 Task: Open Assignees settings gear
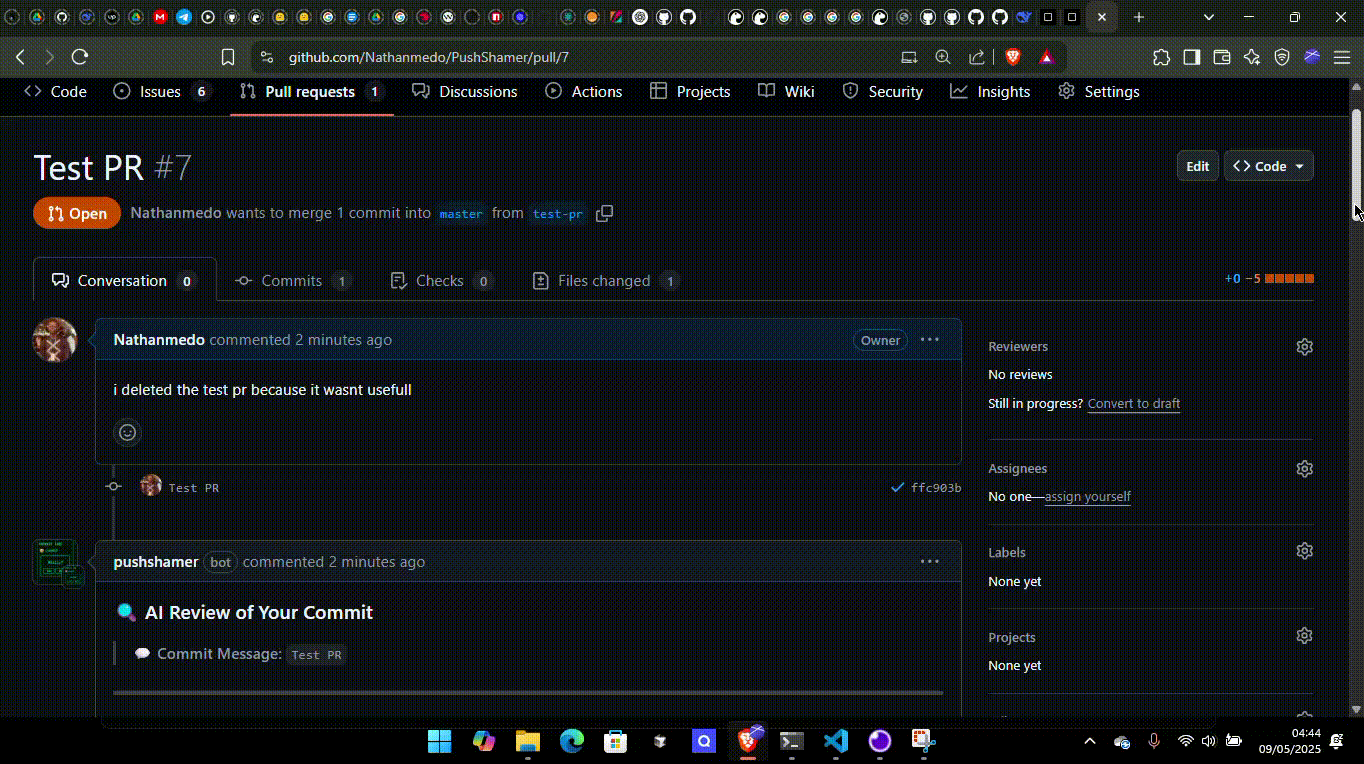click(1304, 469)
